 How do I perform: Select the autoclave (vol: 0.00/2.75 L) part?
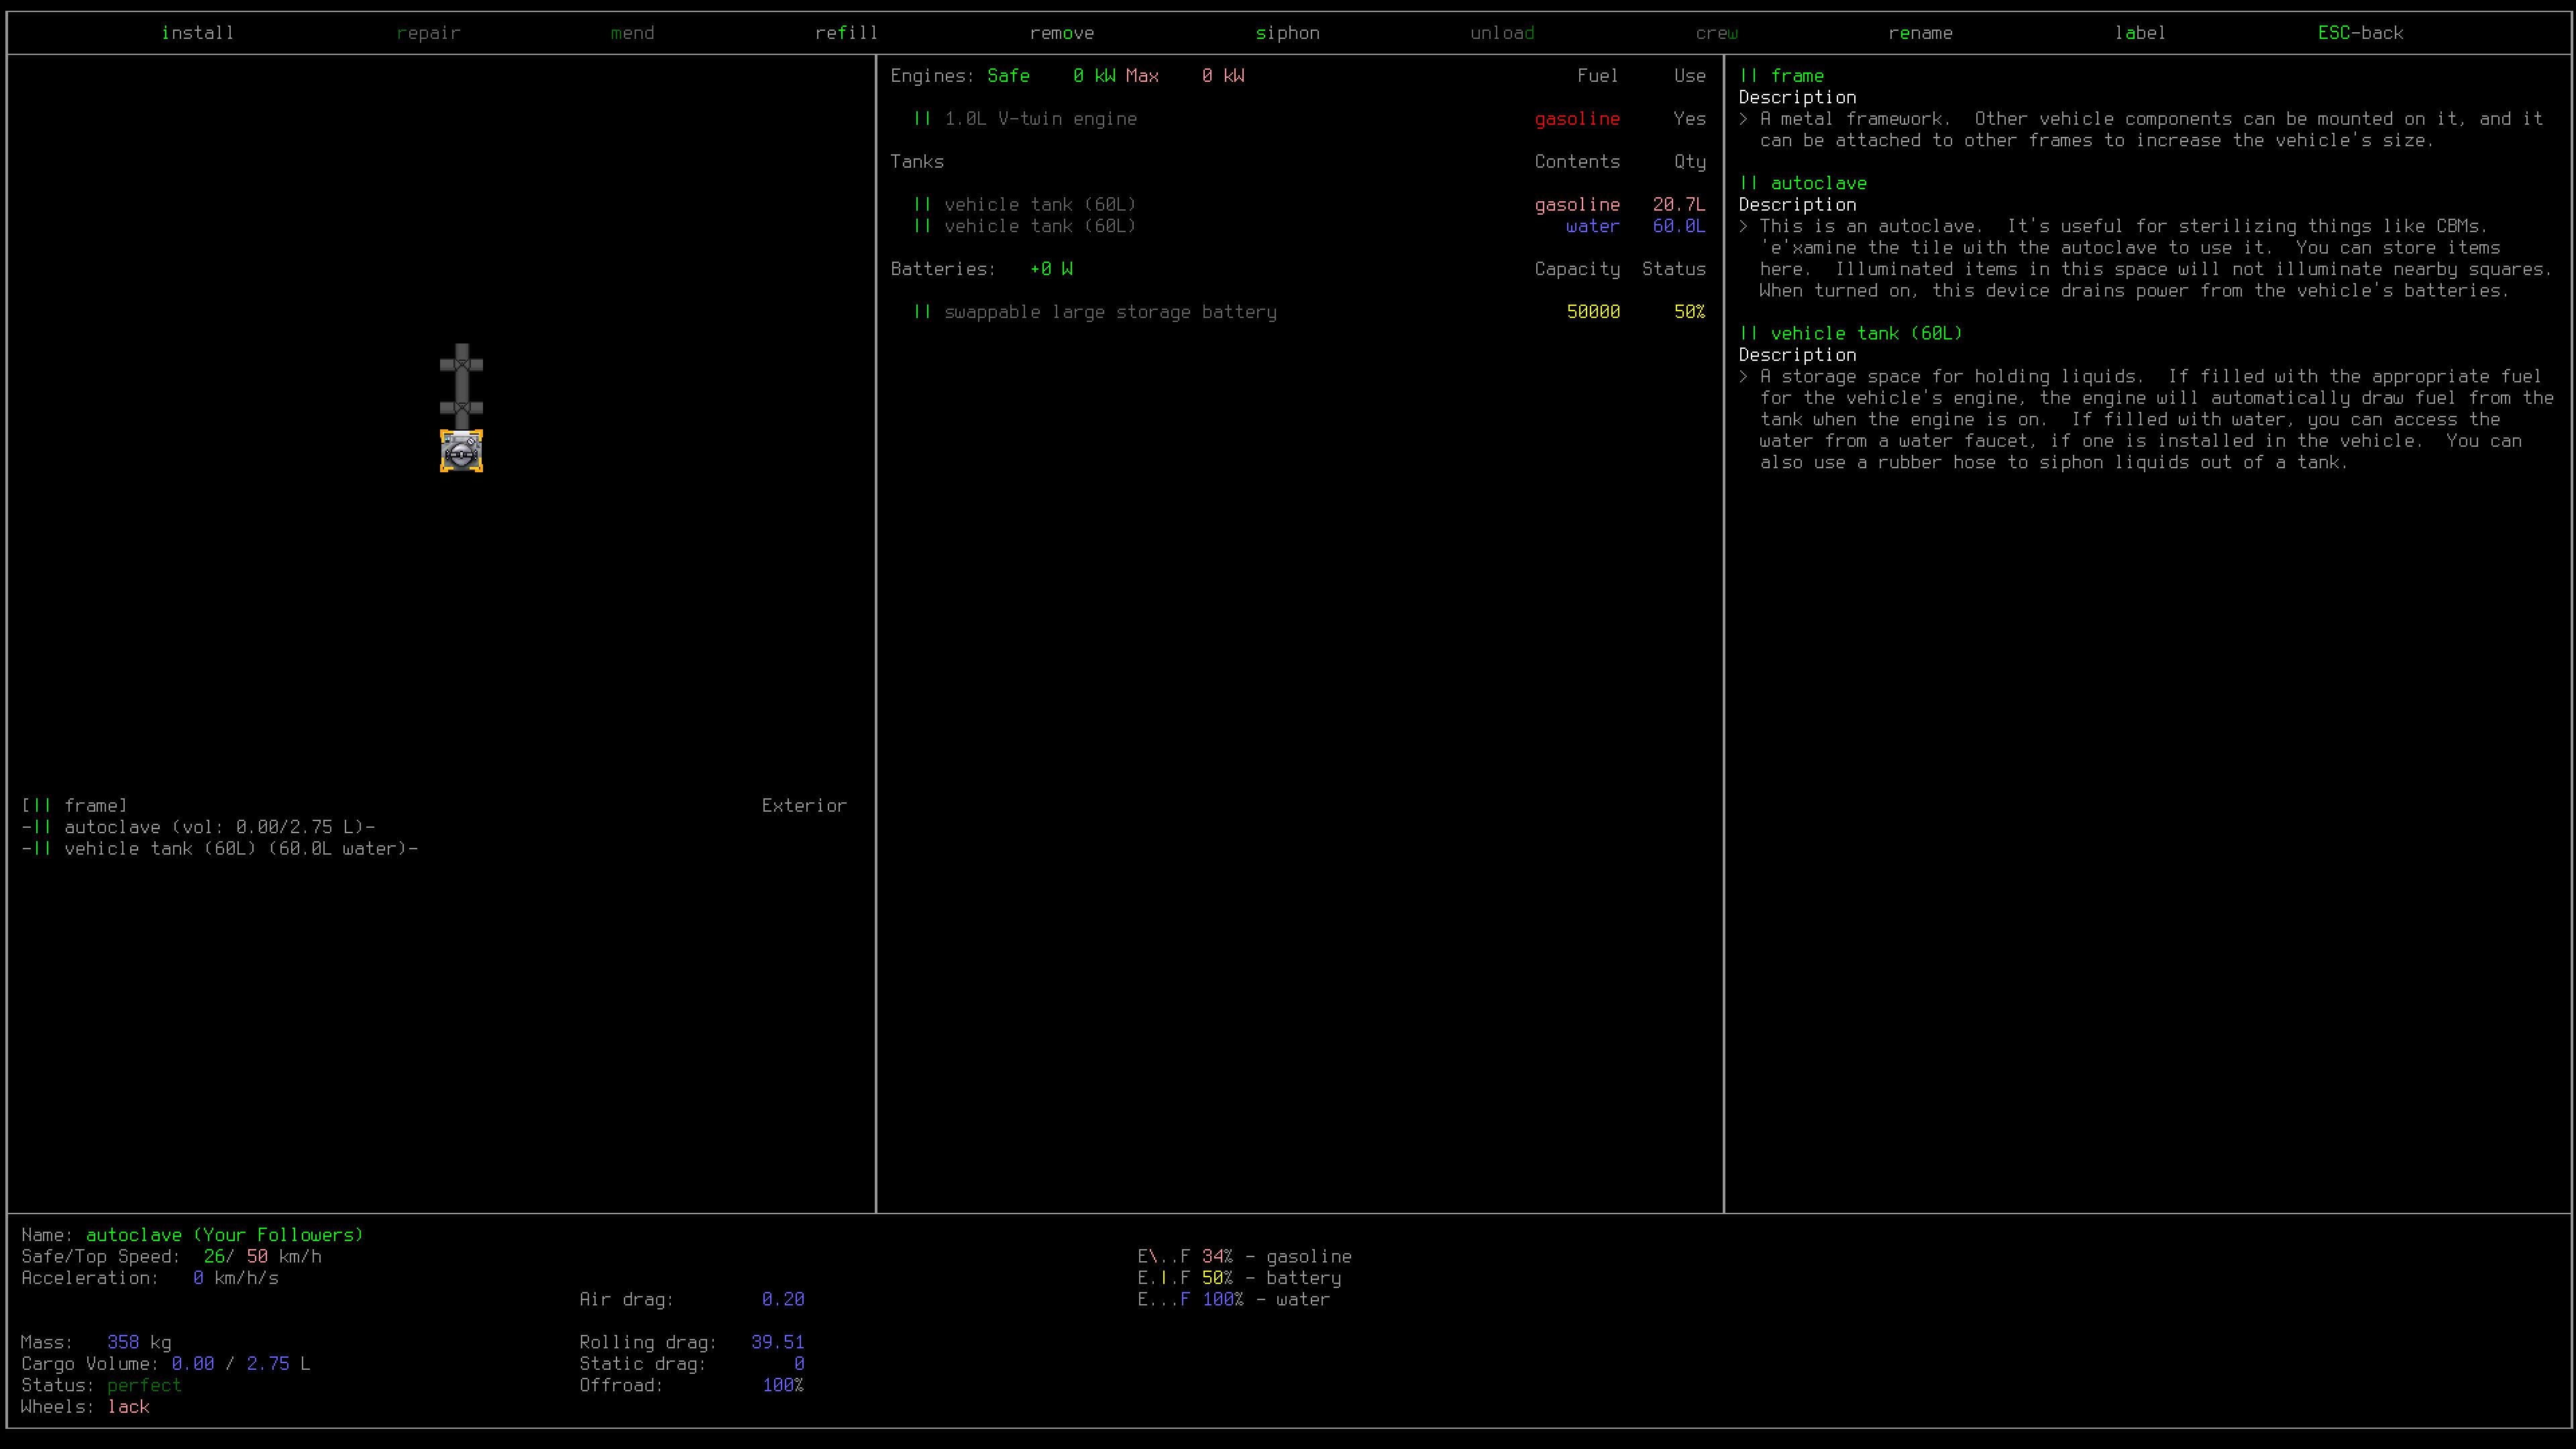click(199, 827)
